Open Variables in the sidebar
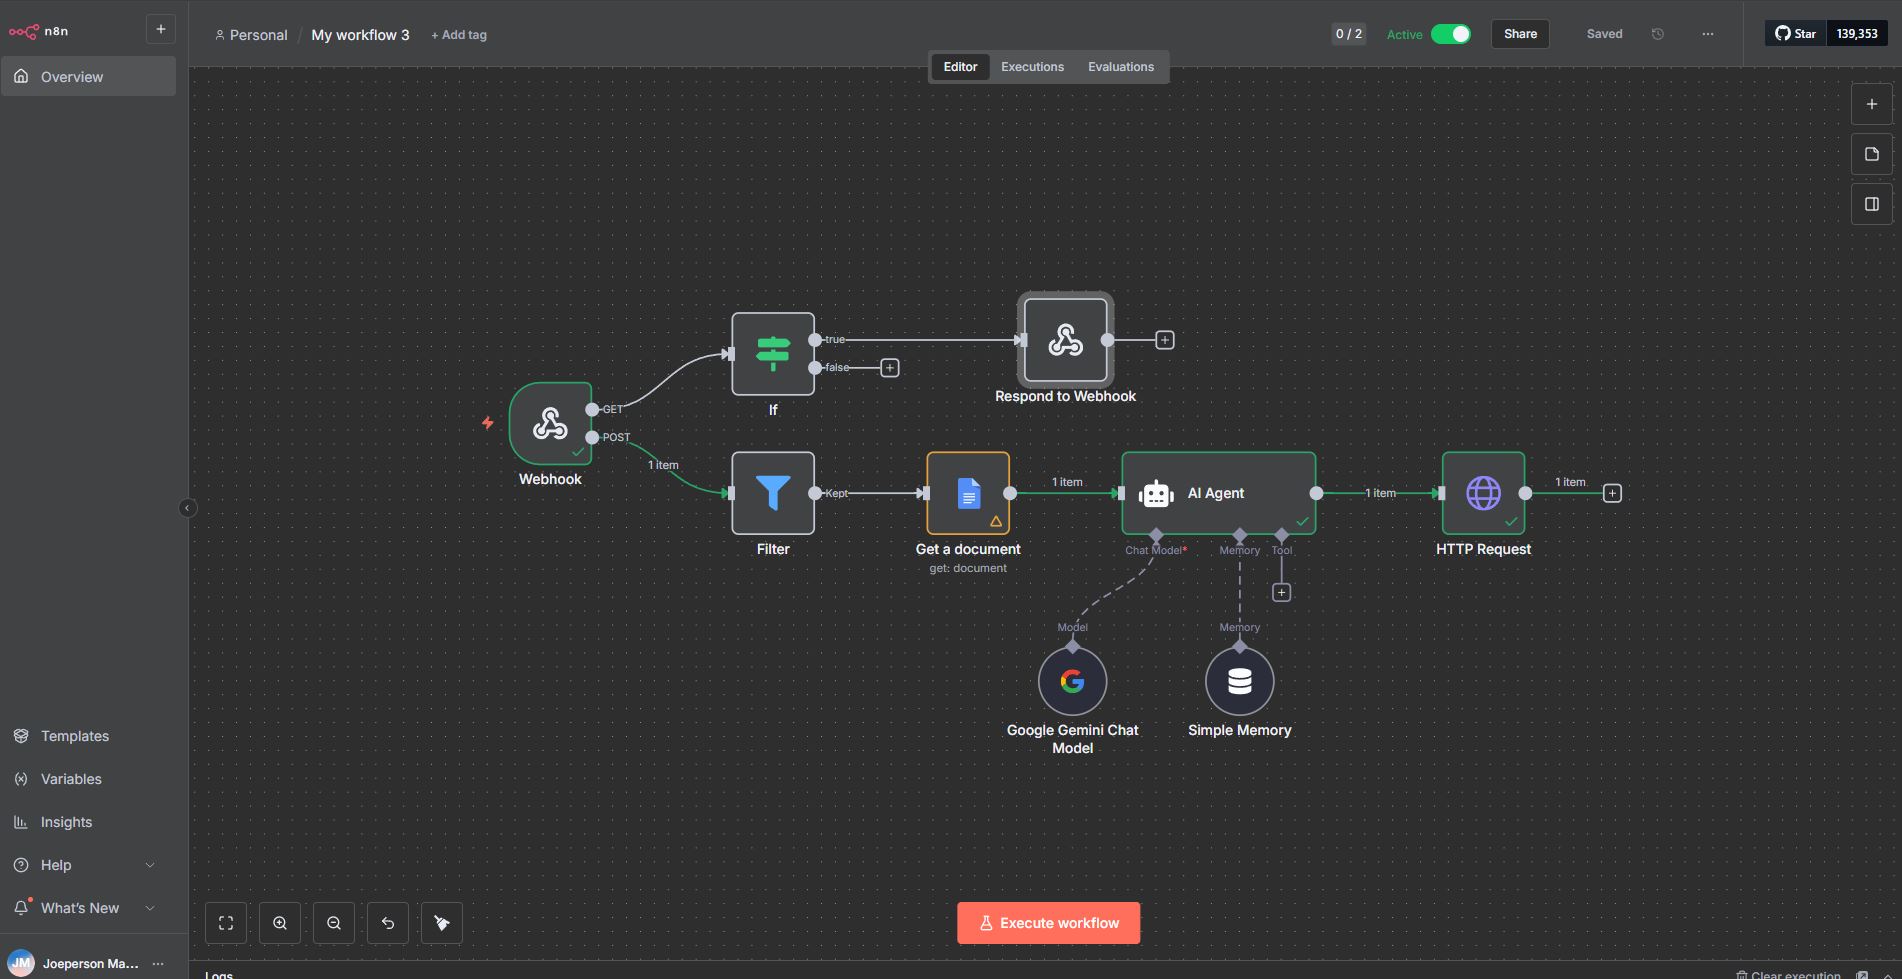Screen dimensions: 1902x979 (88, 779)
